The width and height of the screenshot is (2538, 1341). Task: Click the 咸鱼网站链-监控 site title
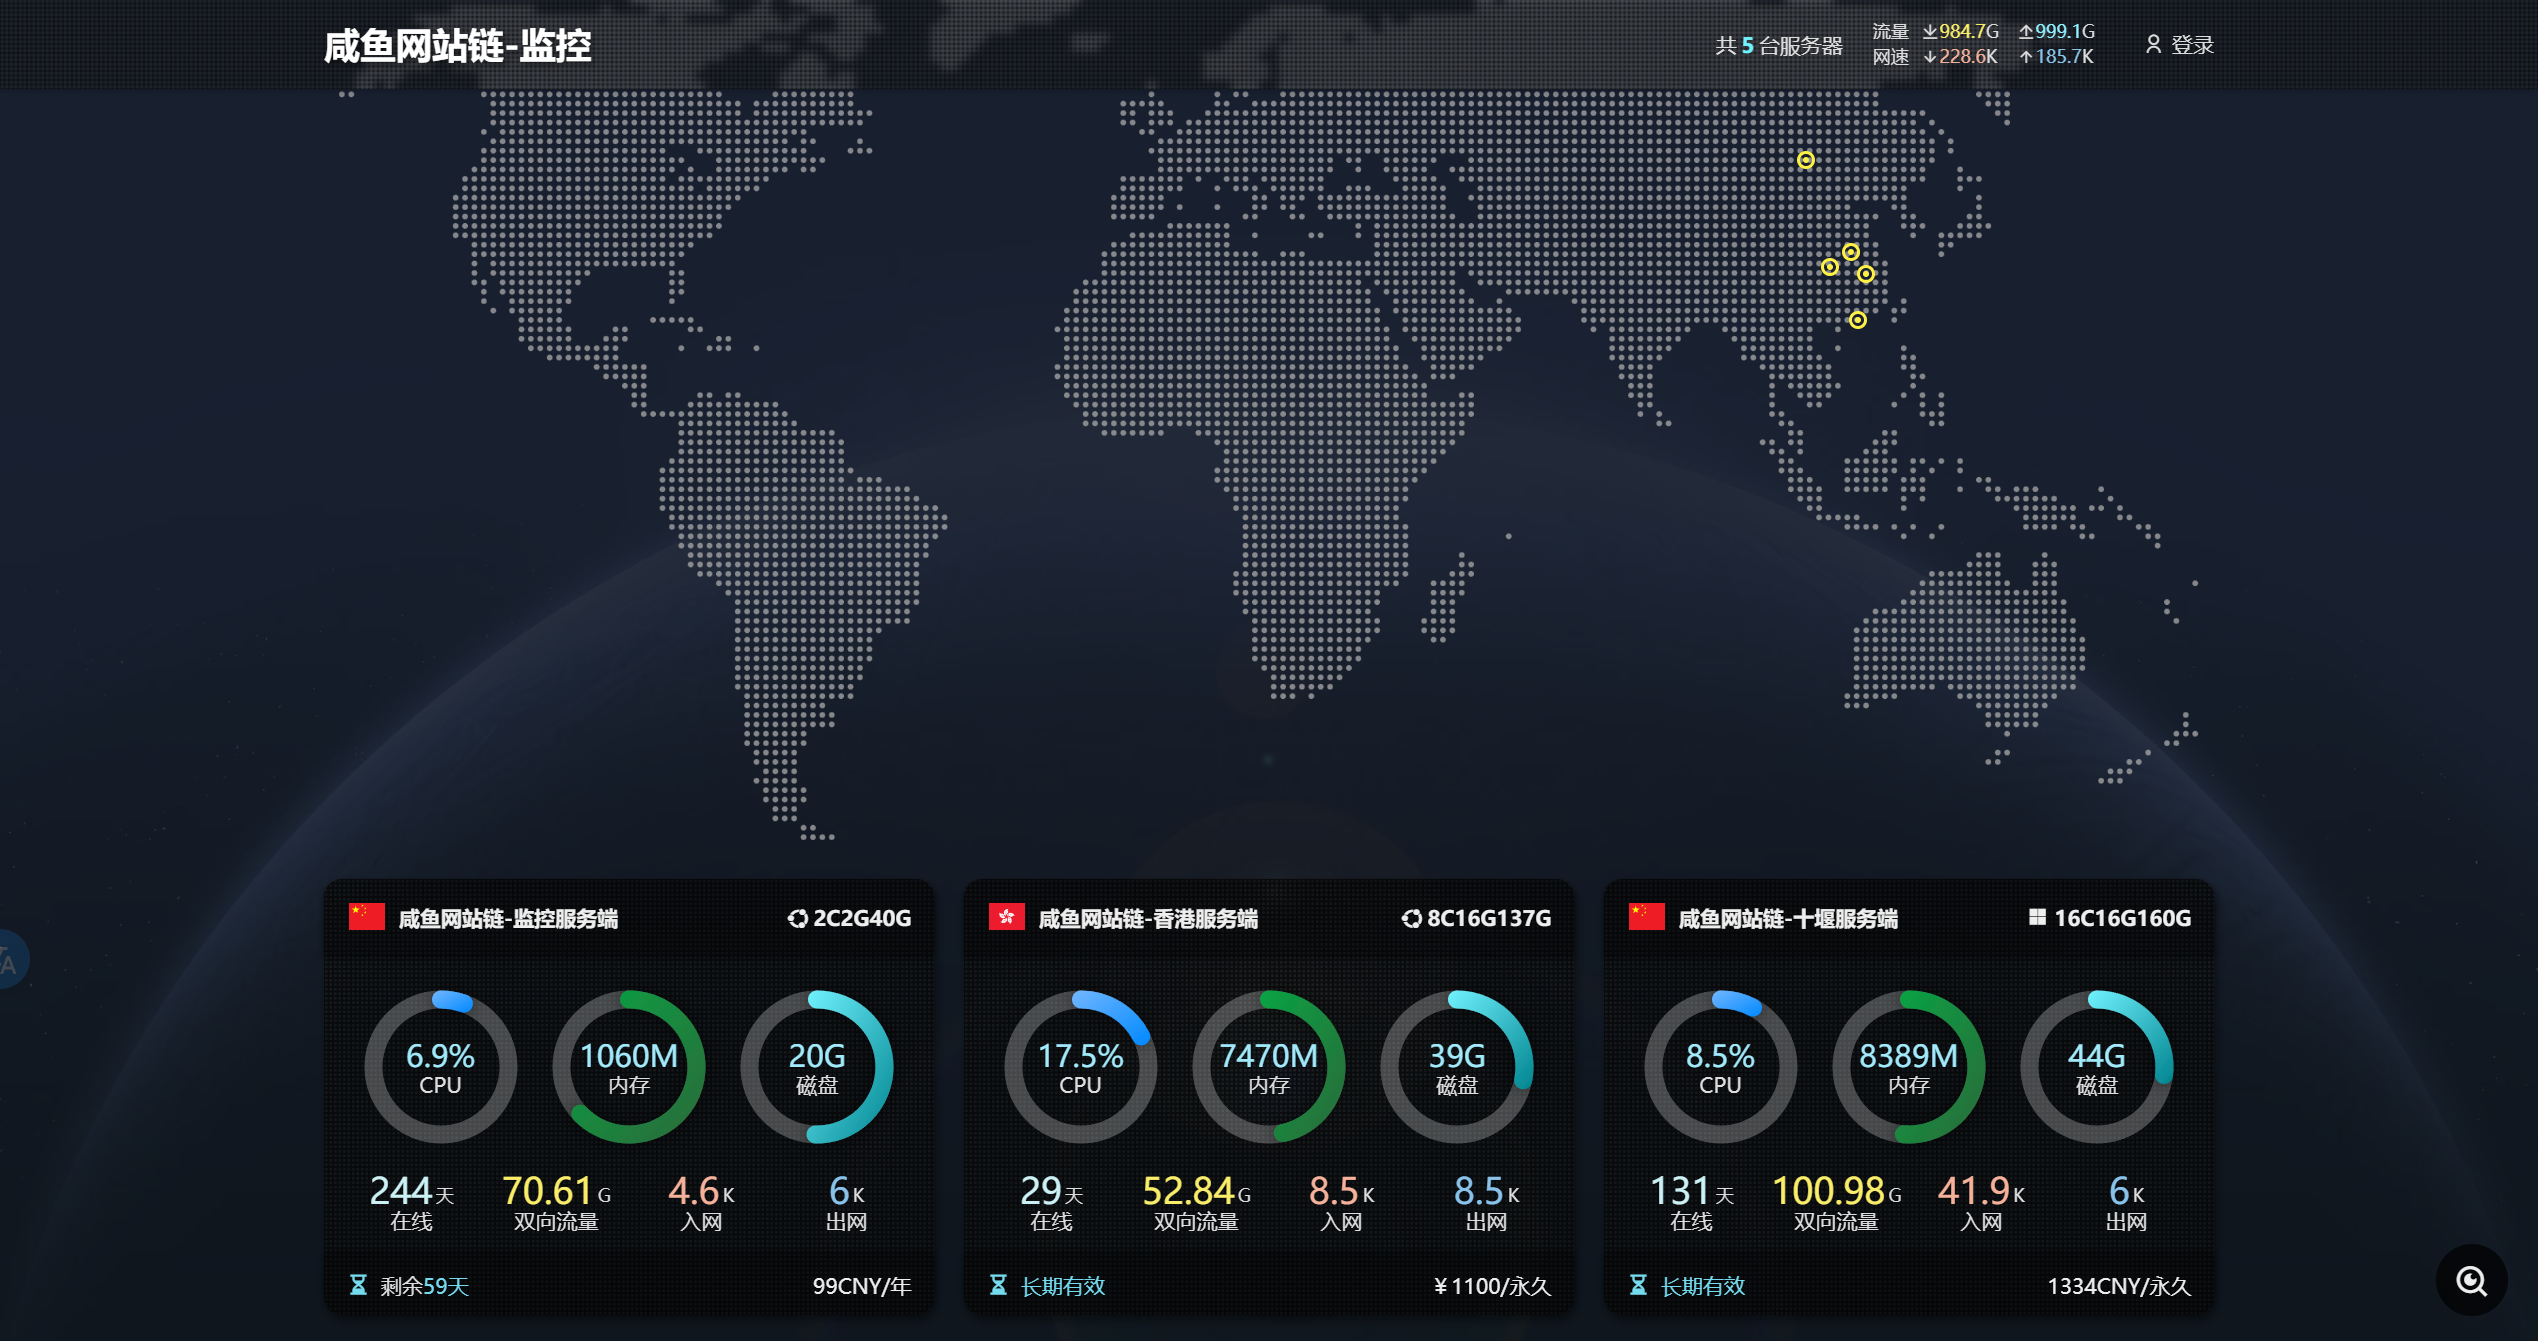pyautogui.click(x=457, y=46)
